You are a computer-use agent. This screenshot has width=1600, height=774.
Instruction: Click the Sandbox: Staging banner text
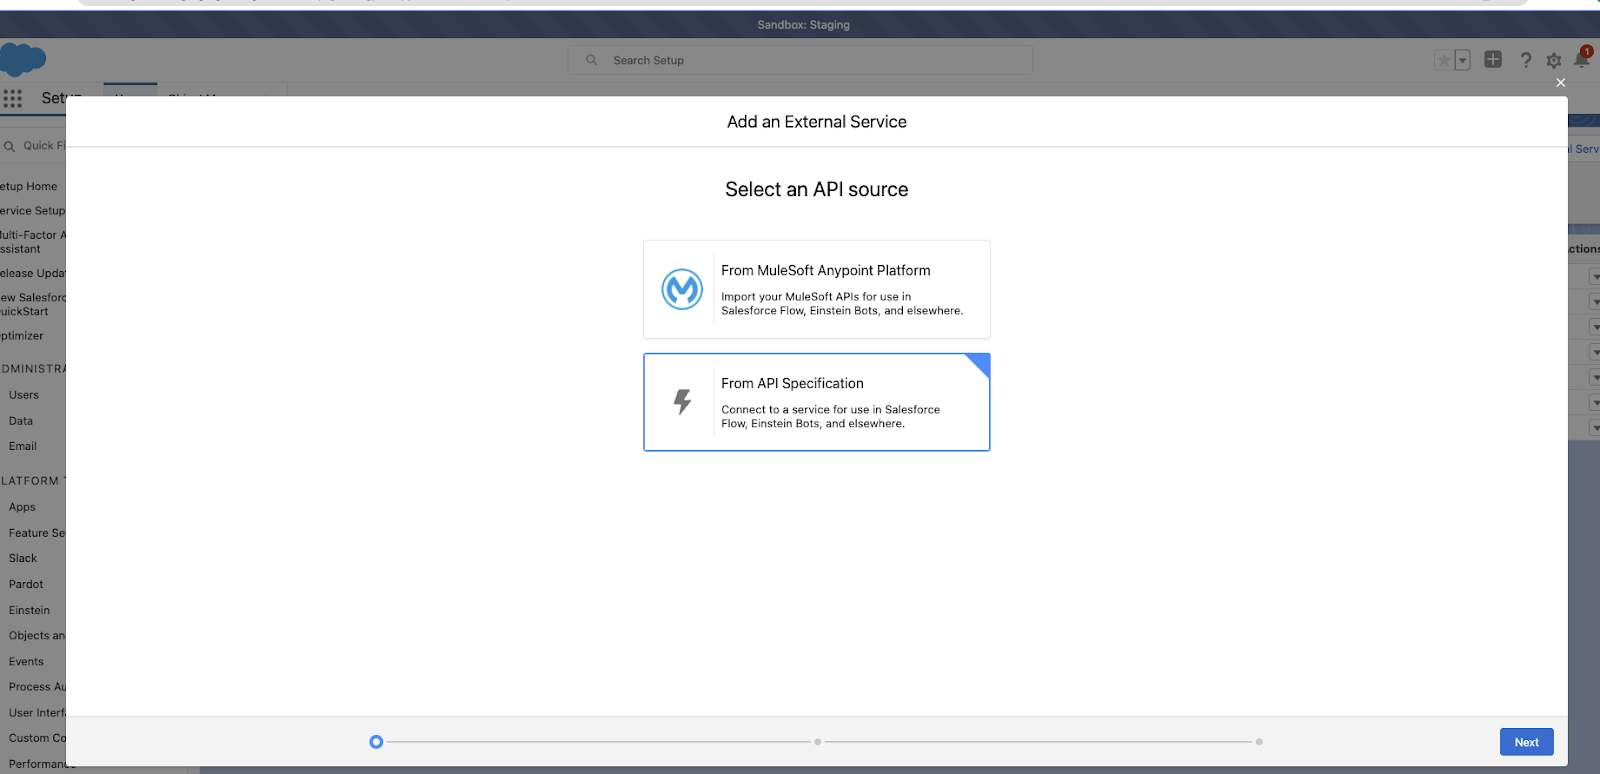click(x=803, y=25)
